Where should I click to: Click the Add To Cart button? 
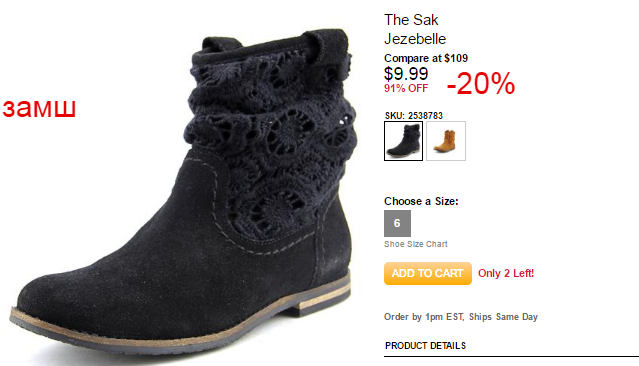[427, 273]
